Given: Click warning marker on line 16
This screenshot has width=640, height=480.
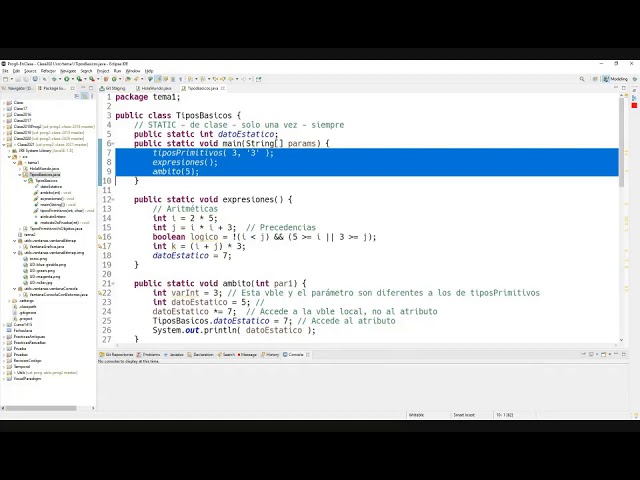Looking at the screenshot, I should pyautogui.click(x=100, y=237).
